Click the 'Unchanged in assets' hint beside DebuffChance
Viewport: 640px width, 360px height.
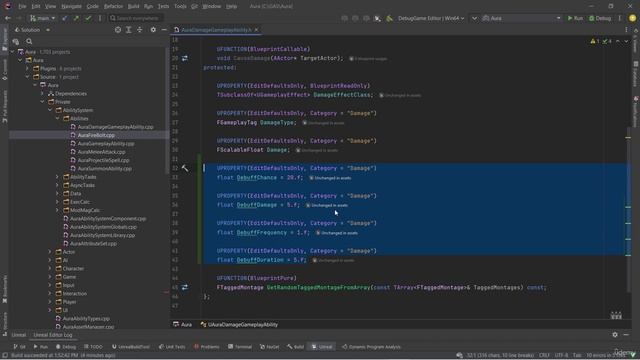(x=330, y=178)
